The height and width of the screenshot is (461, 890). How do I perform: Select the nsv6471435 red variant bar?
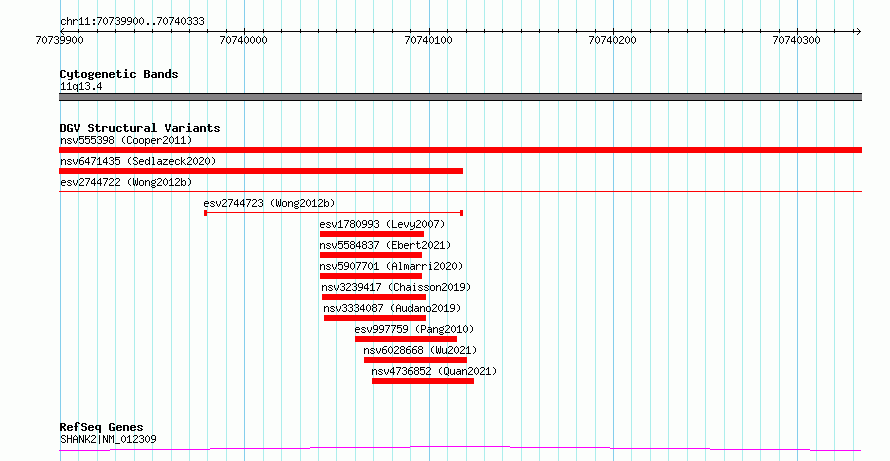pos(261,171)
